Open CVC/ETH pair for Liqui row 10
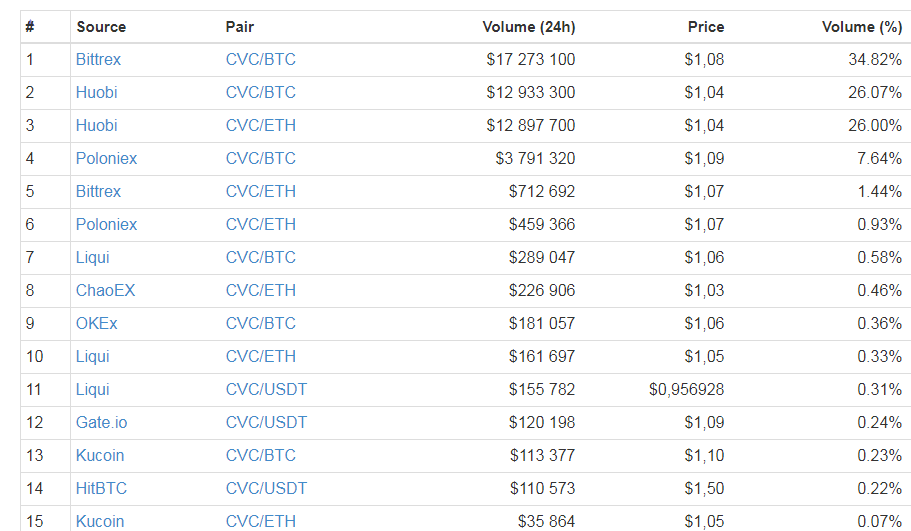 [x=261, y=357]
